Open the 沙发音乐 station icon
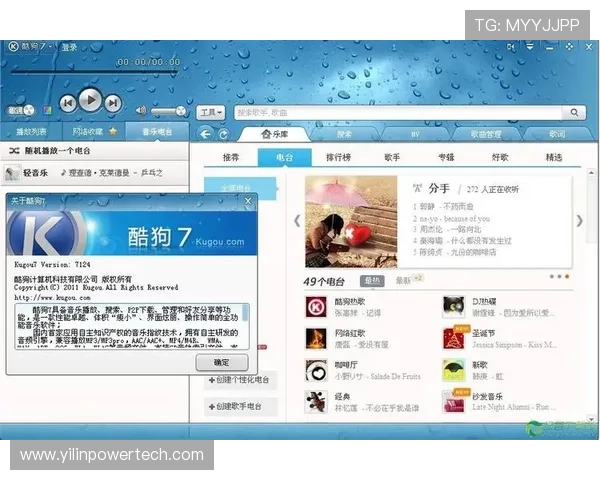Viewport: 600px width, 480px height. coord(454,402)
